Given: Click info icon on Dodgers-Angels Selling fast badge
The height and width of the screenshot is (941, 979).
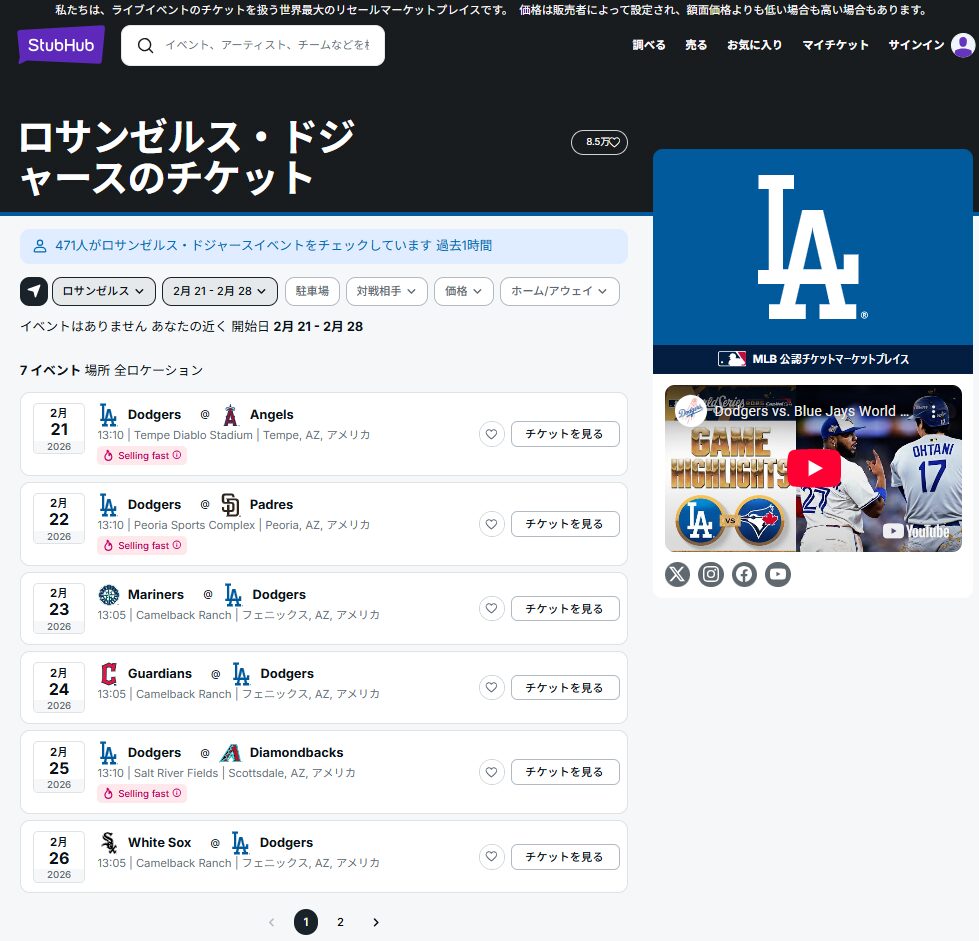Looking at the screenshot, I should [x=177, y=455].
